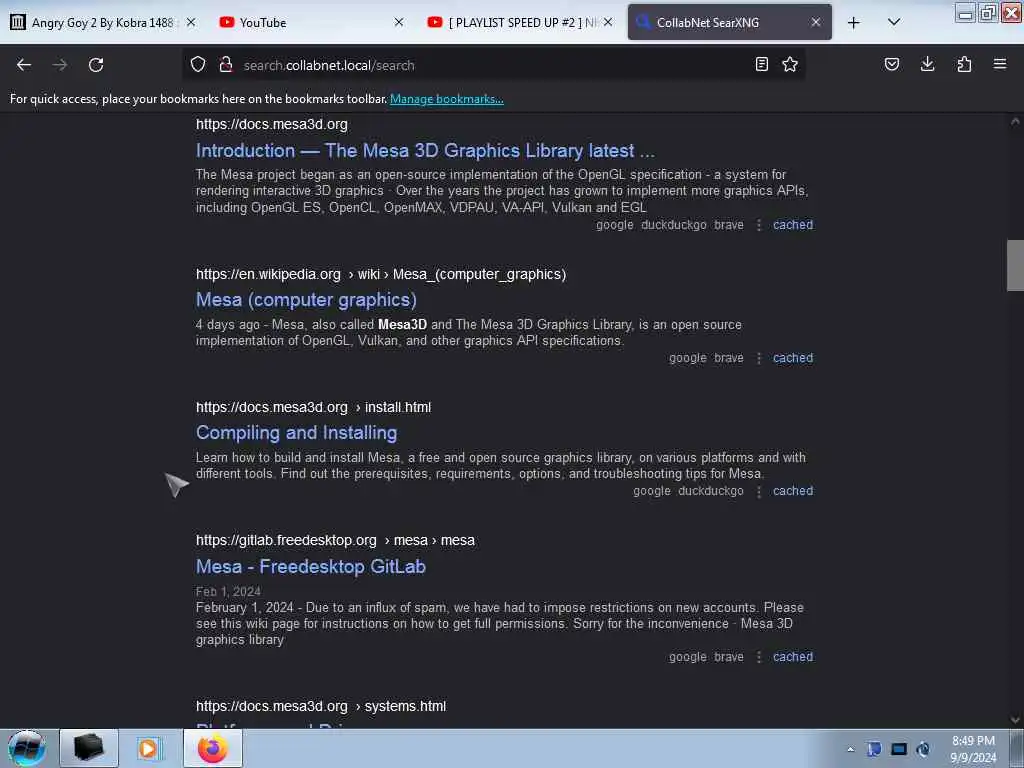
Task: Open the Mesa (computer graphics) Wikipedia result
Action: 306,300
